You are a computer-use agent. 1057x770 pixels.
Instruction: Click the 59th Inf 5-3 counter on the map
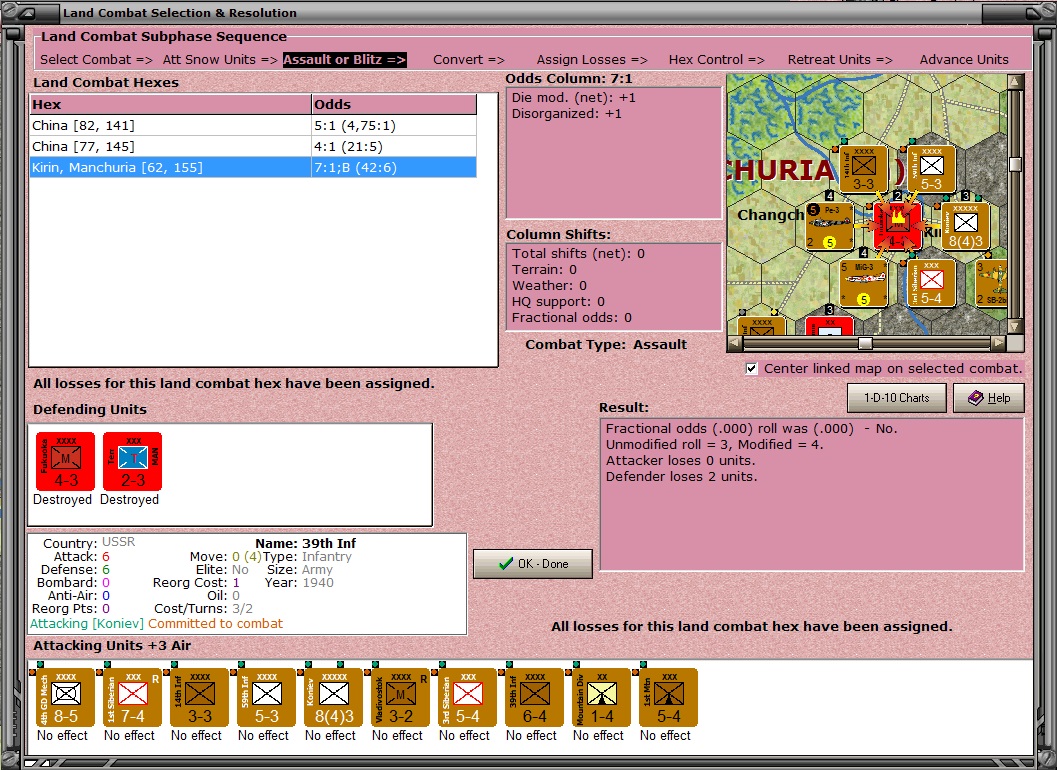tap(931, 169)
